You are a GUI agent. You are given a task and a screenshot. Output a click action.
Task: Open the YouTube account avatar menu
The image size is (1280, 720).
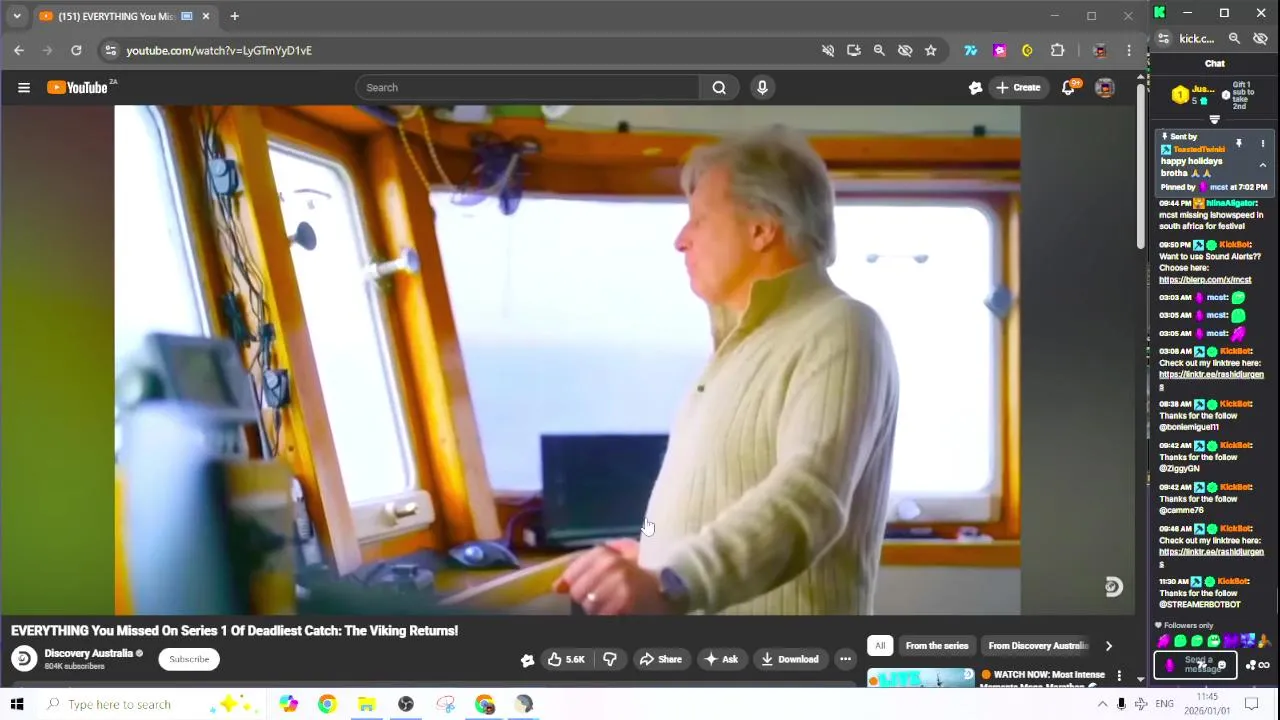[x=1105, y=88]
